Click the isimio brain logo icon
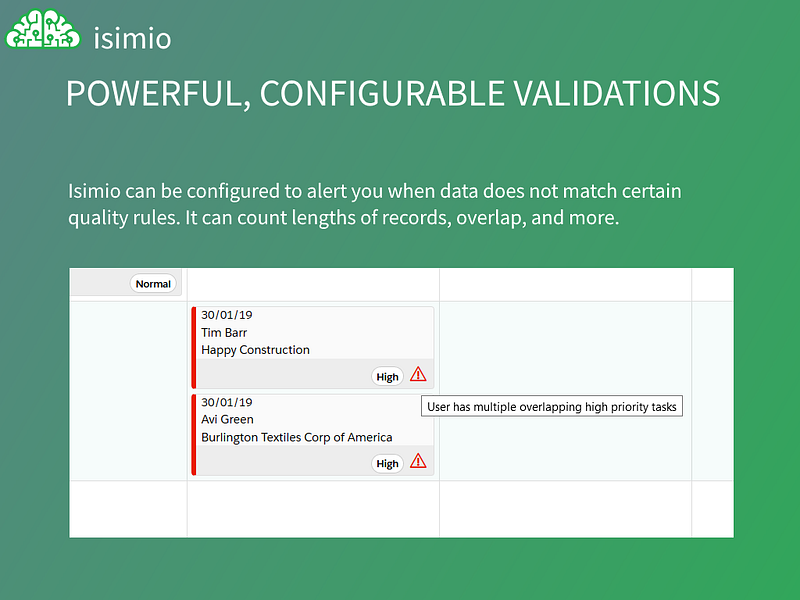Image resolution: width=800 pixels, height=600 pixels. coord(43,30)
